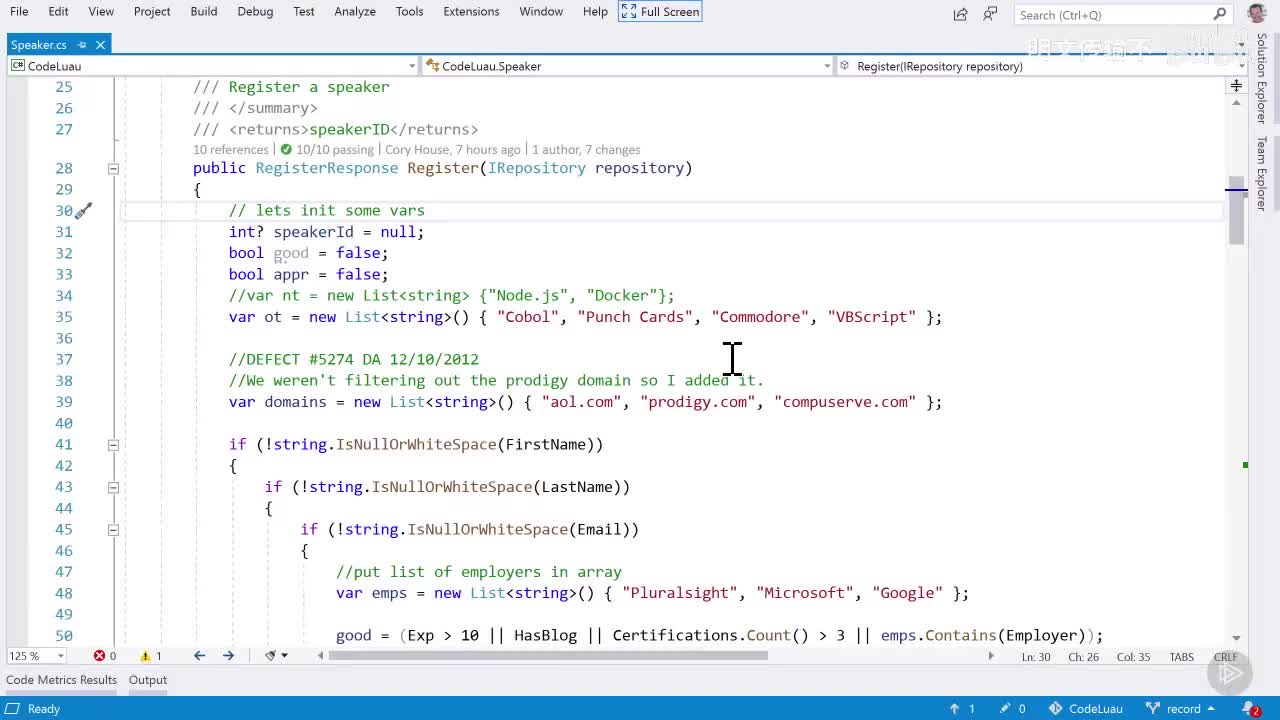This screenshot has width=1280, height=720.
Task: Open the Debug menu
Action: point(255,11)
